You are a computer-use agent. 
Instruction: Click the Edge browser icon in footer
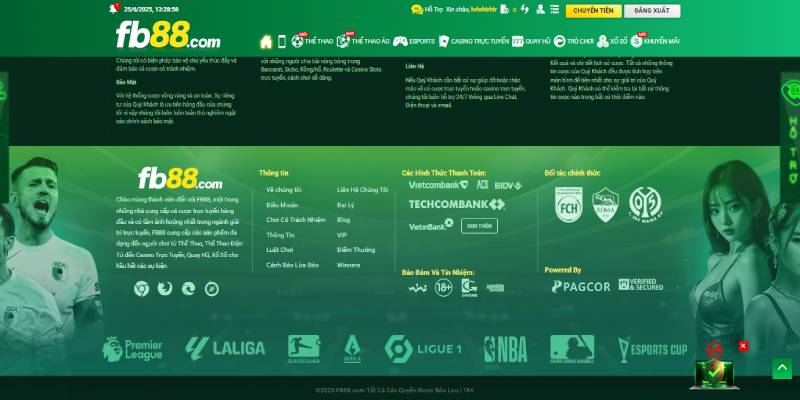[x=188, y=289]
